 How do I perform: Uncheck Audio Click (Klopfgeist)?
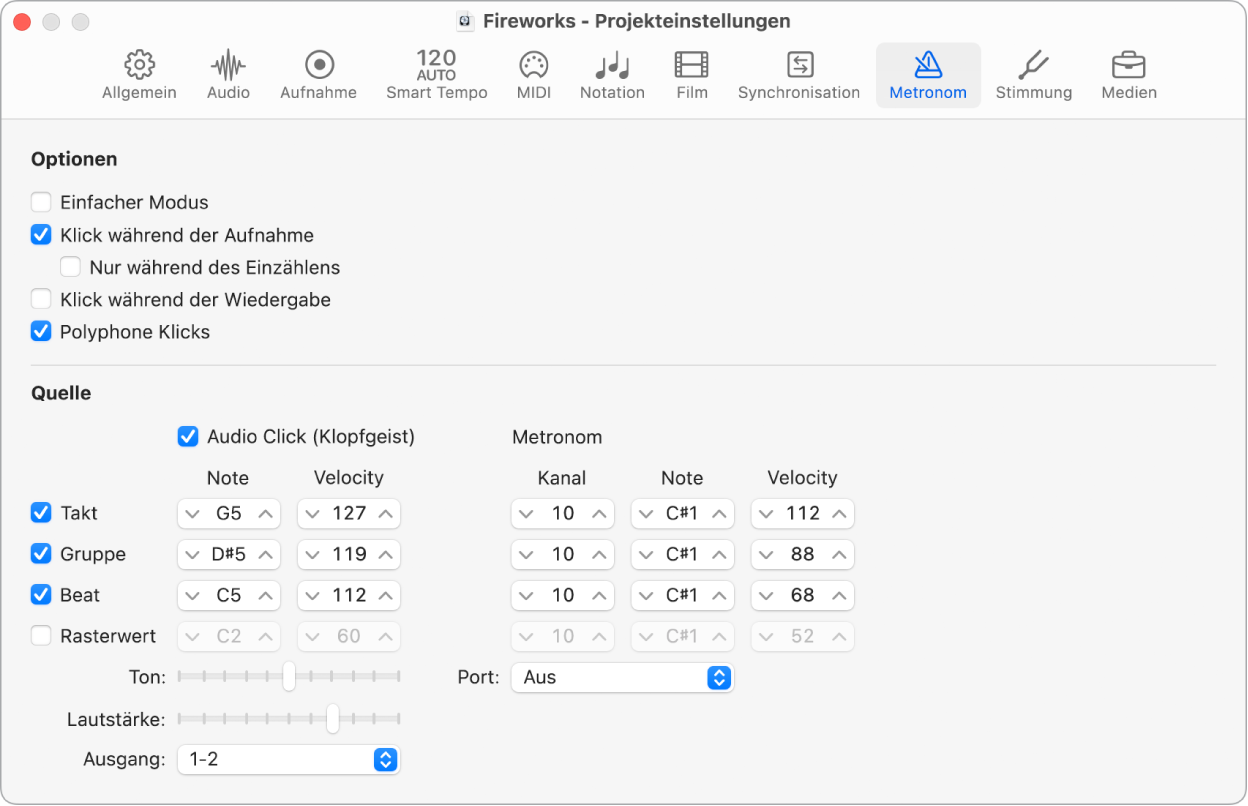[188, 437]
